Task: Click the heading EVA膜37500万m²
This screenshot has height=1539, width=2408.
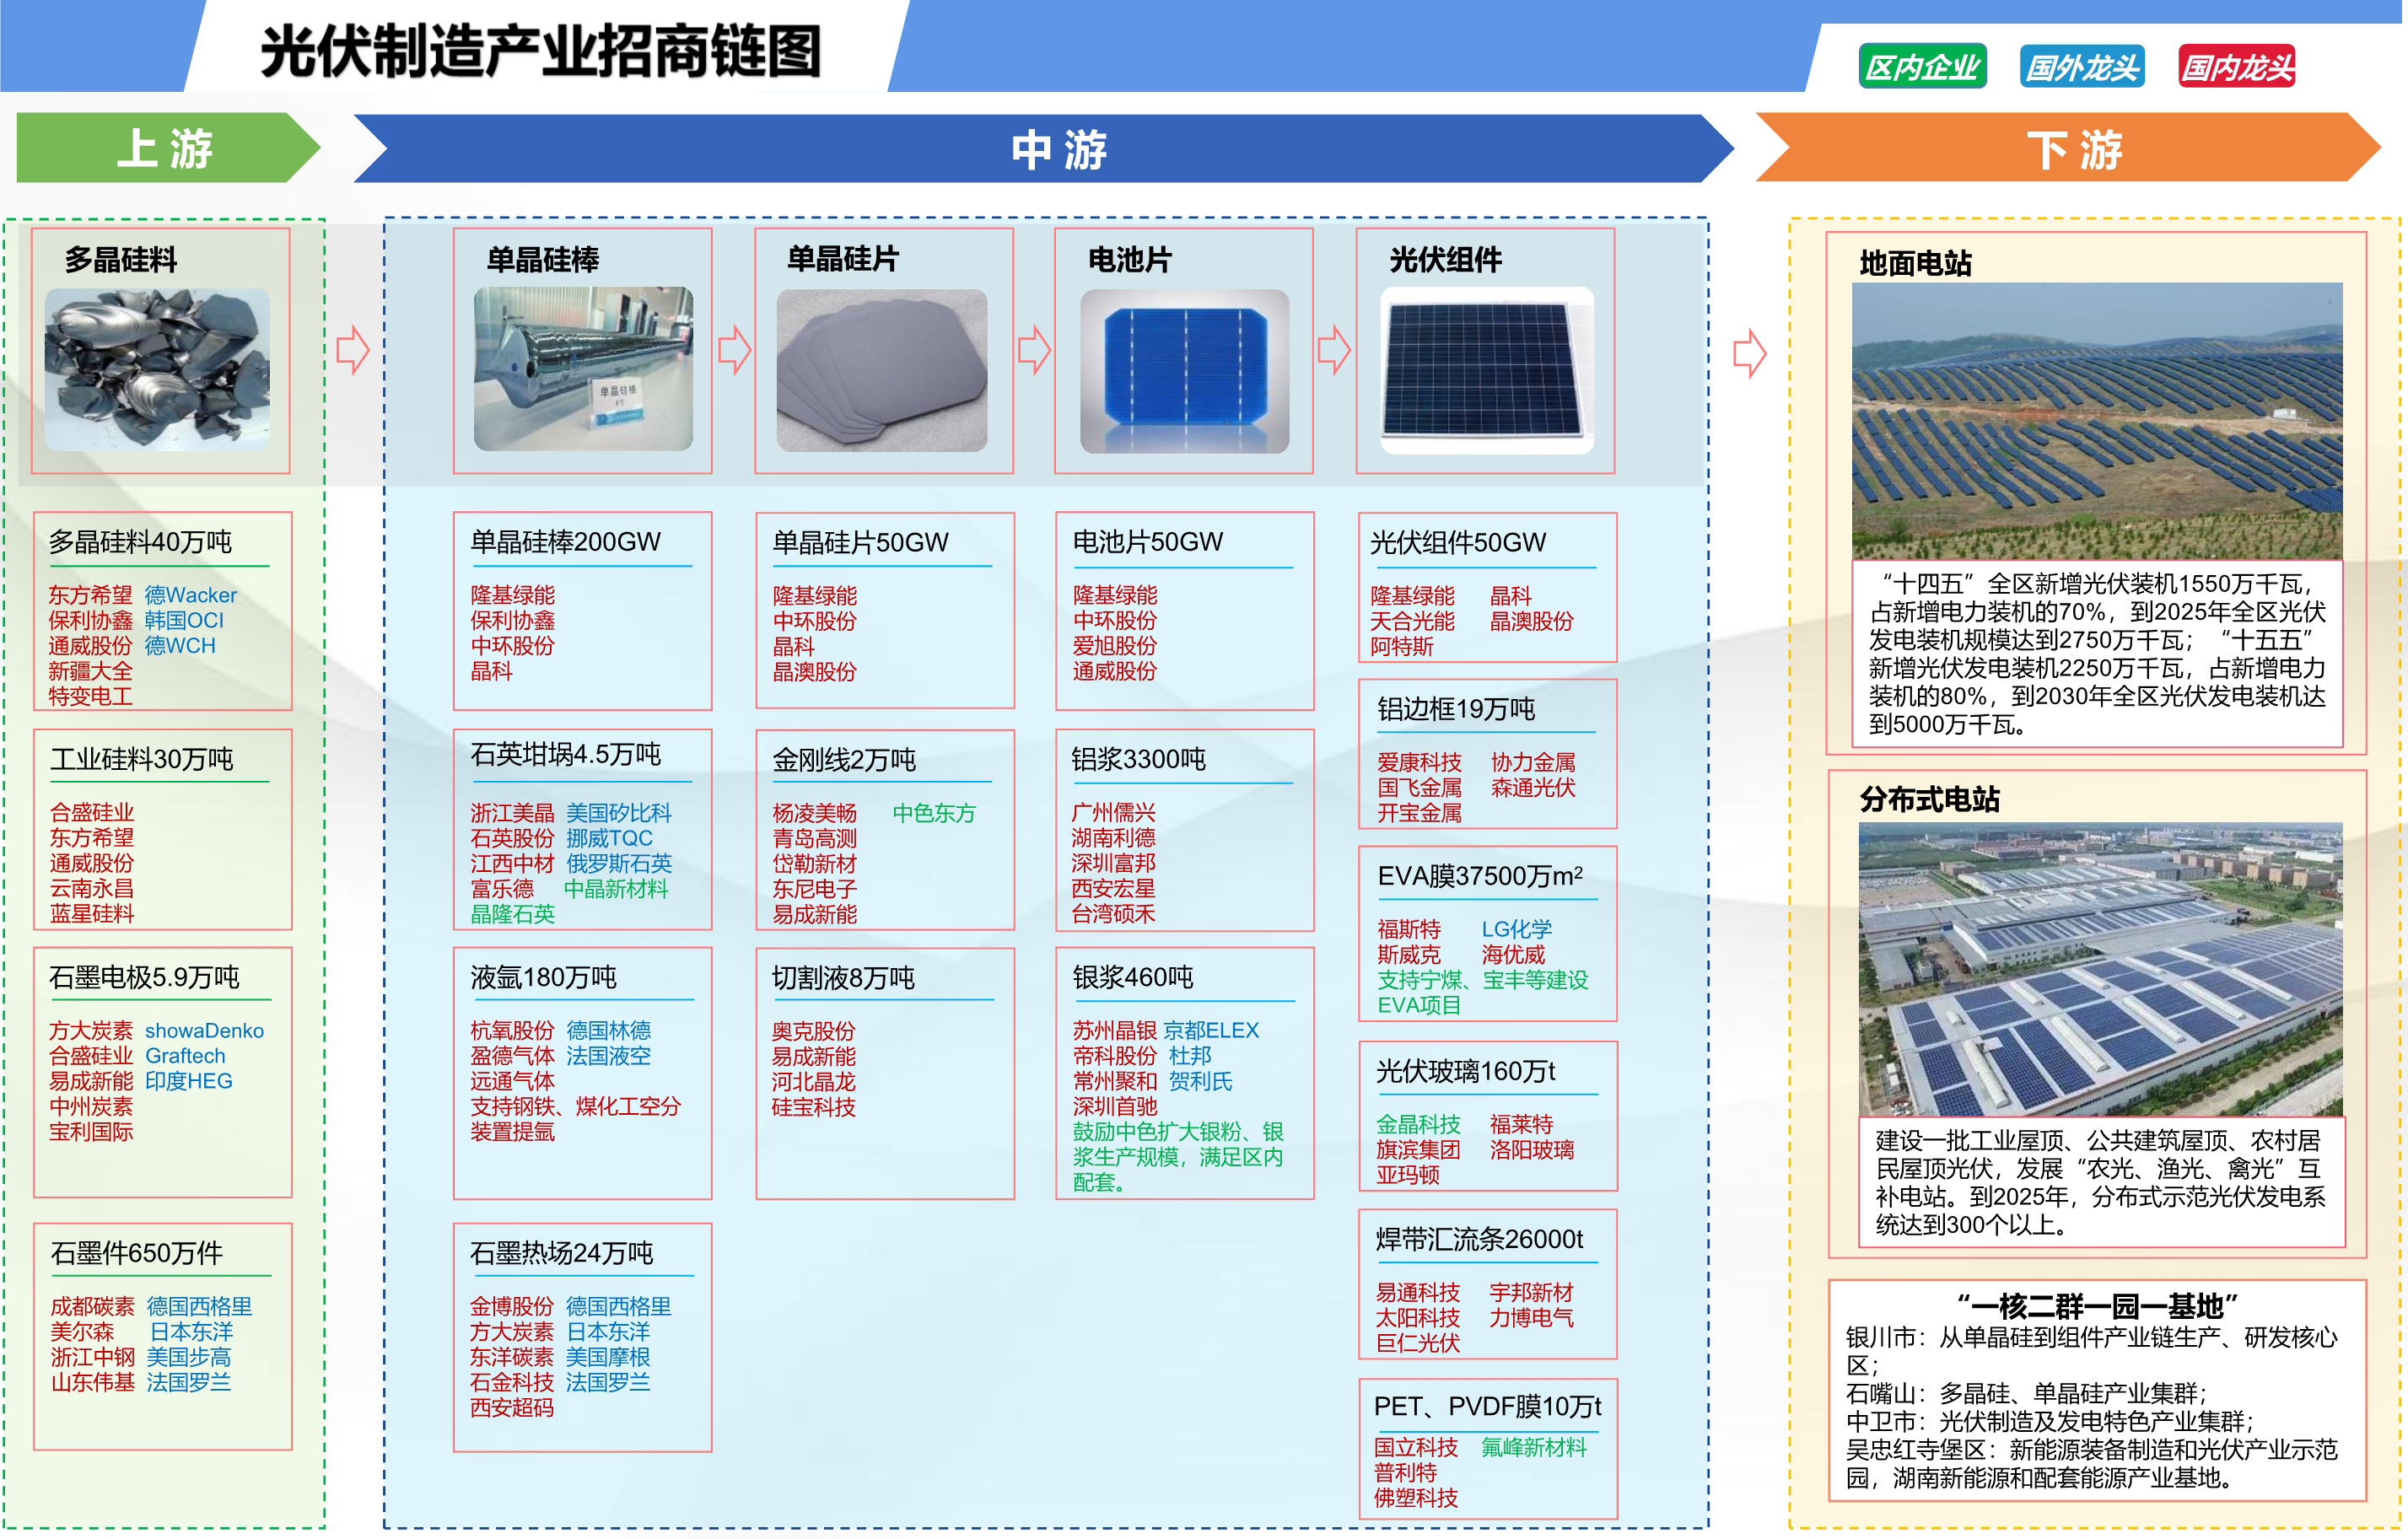Action: tap(1480, 876)
